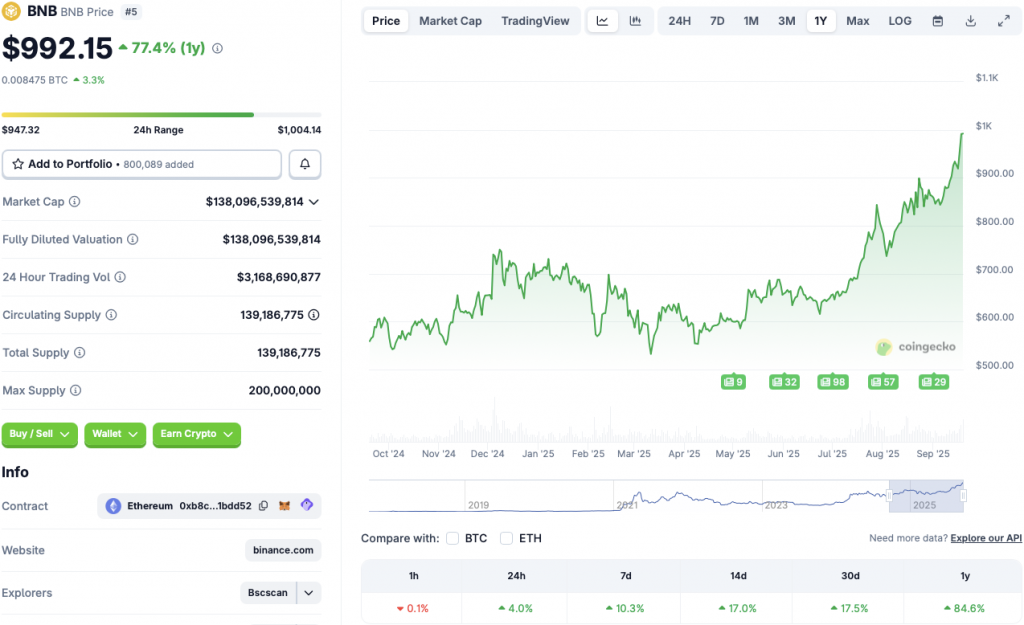The image size is (1024, 625).
Task: Toggle the LOG scale option
Action: click(x=900, y=21)
